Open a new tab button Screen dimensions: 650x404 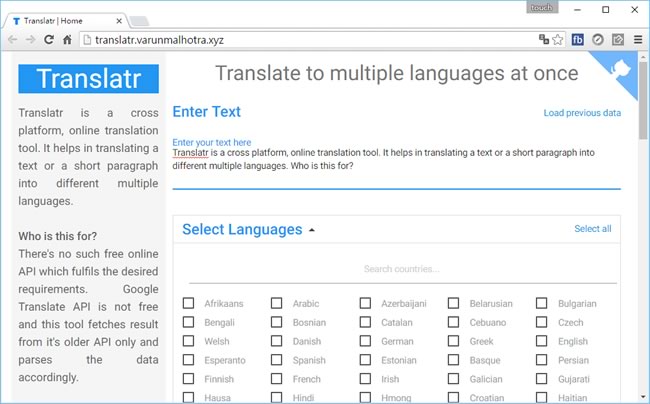click(x=139, y=21)
